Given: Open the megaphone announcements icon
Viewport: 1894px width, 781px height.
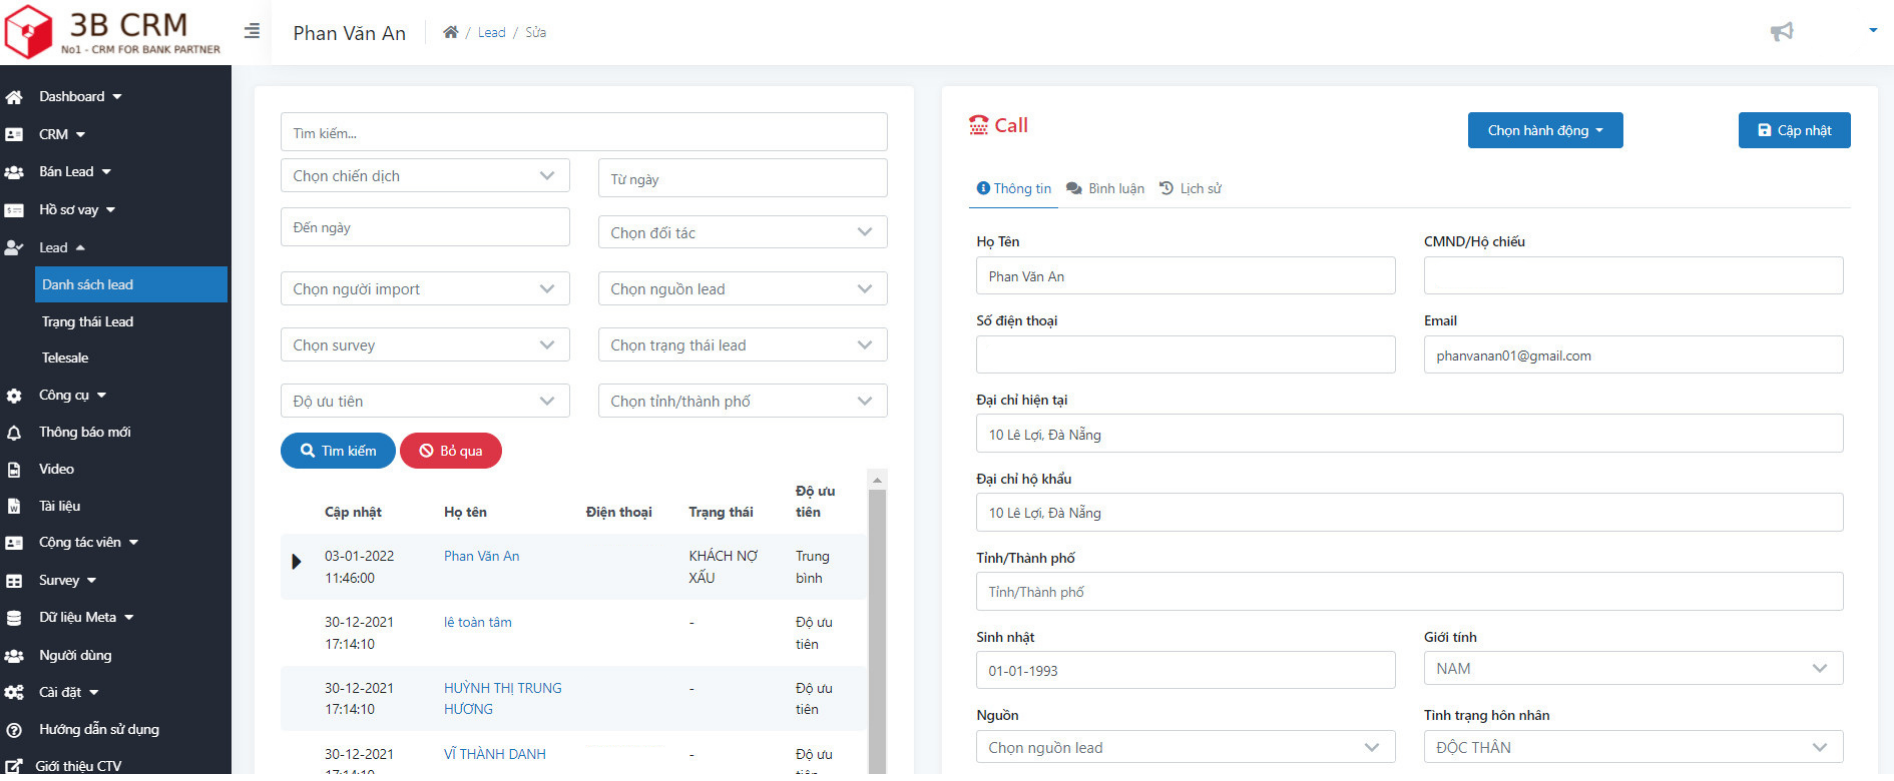Looking at the screenshot, I should pyautogui.click(x=1781, y=32).
